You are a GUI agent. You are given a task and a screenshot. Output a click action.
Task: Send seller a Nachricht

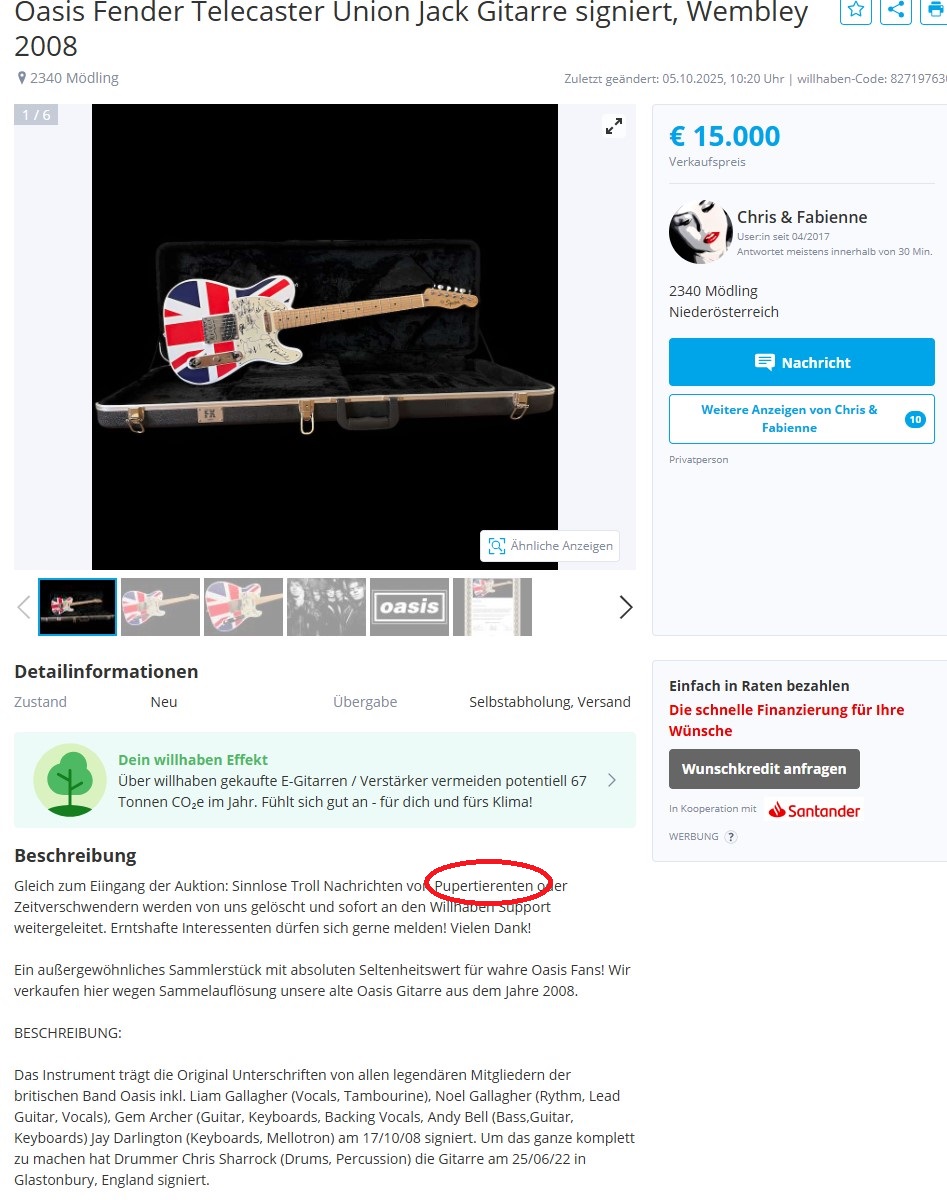tap(802, 362)
